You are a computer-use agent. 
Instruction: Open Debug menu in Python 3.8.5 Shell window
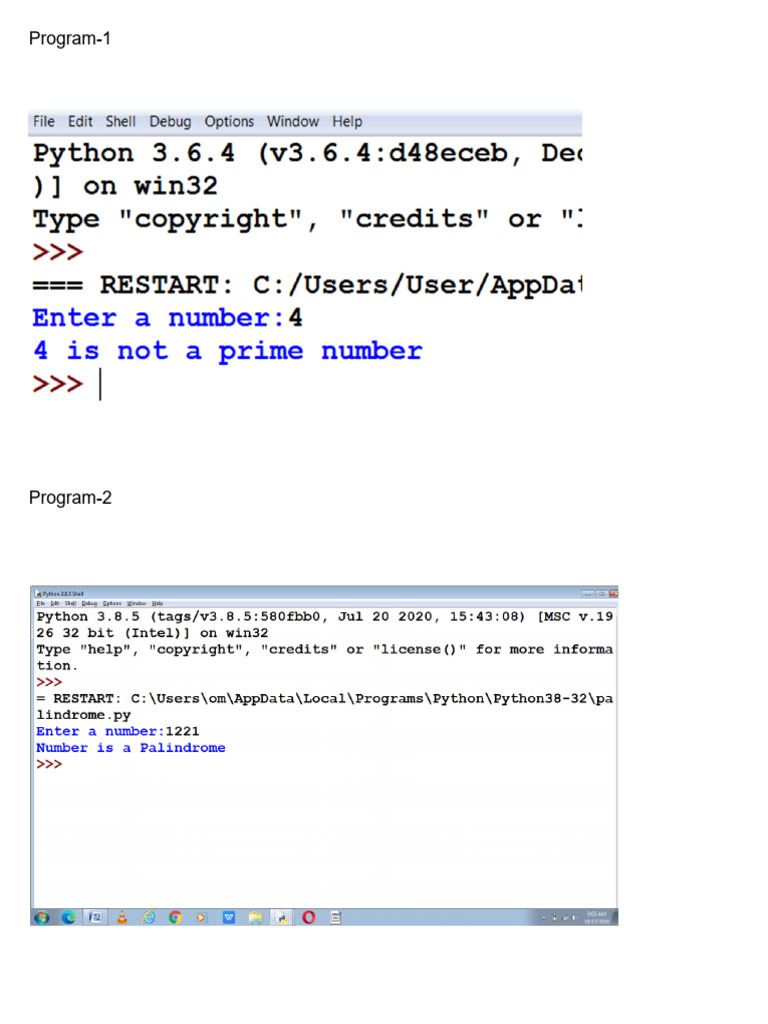pos(89,603)
